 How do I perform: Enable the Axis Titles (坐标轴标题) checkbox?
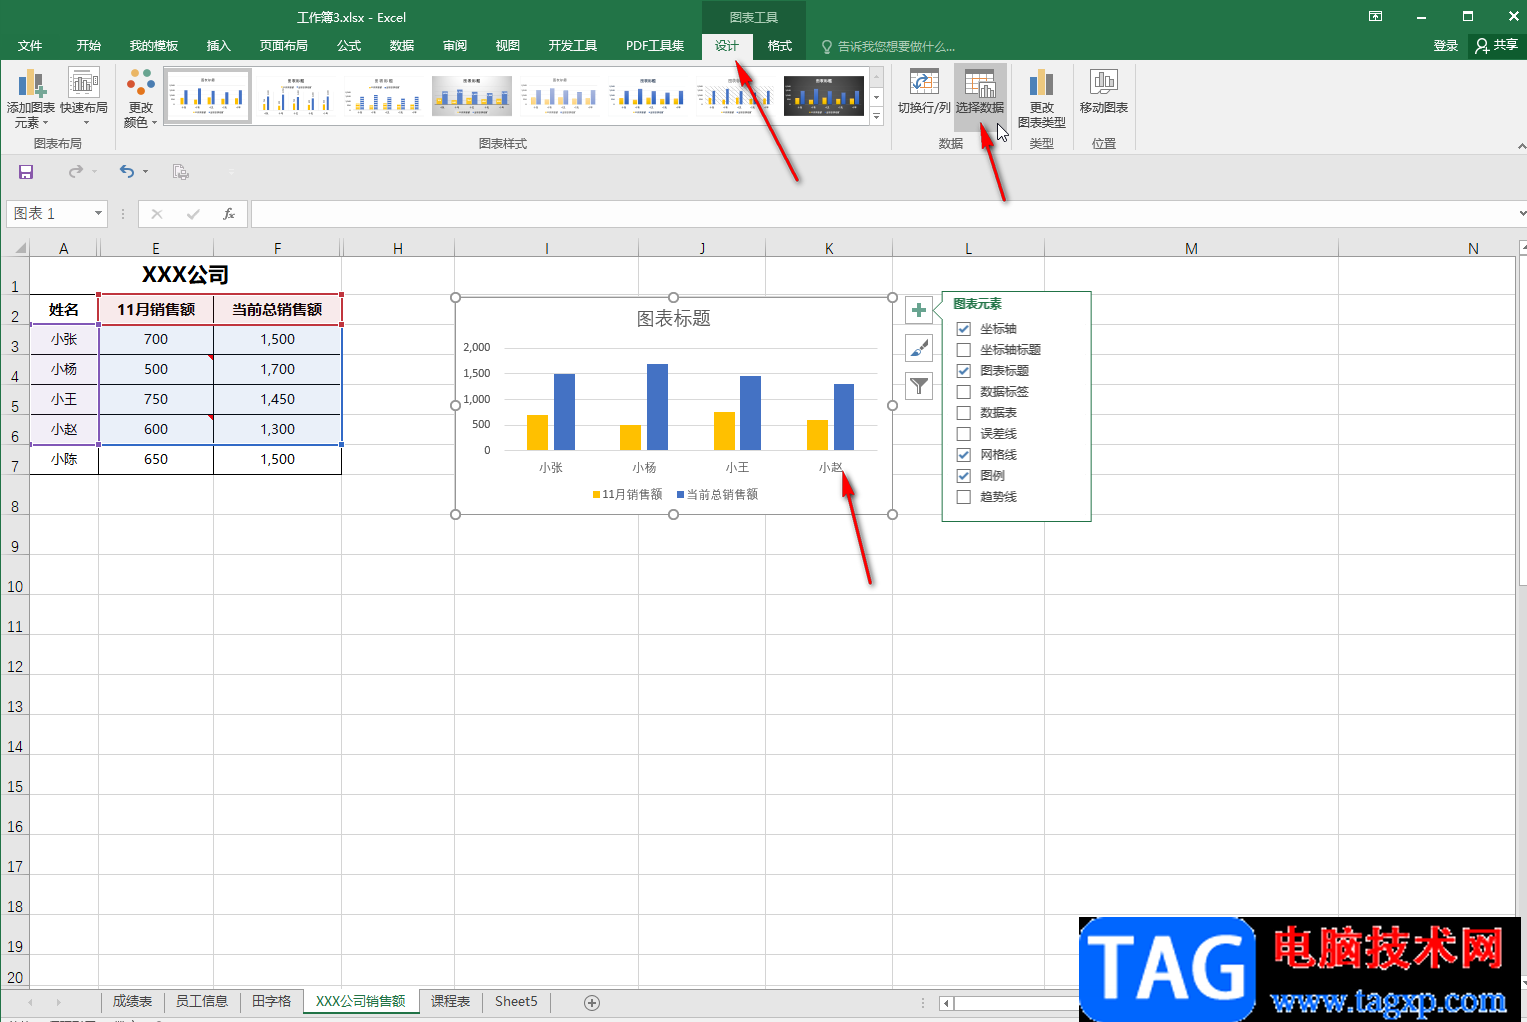[x=964, y=350]
